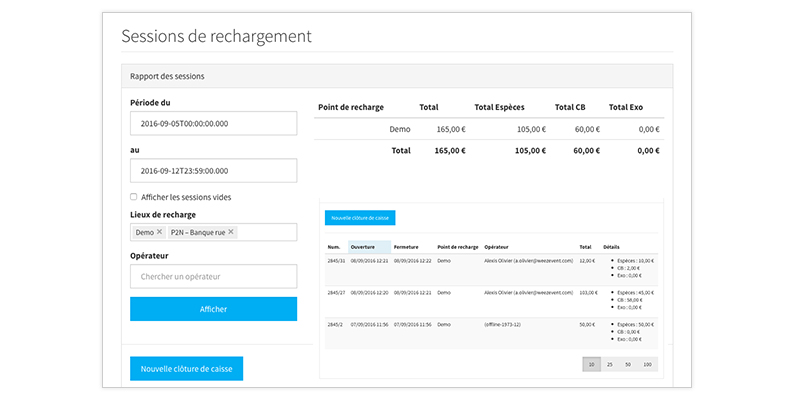The image size is (800, 400).
Task: Show 10 sessions per page
Action: click(591, 364)
